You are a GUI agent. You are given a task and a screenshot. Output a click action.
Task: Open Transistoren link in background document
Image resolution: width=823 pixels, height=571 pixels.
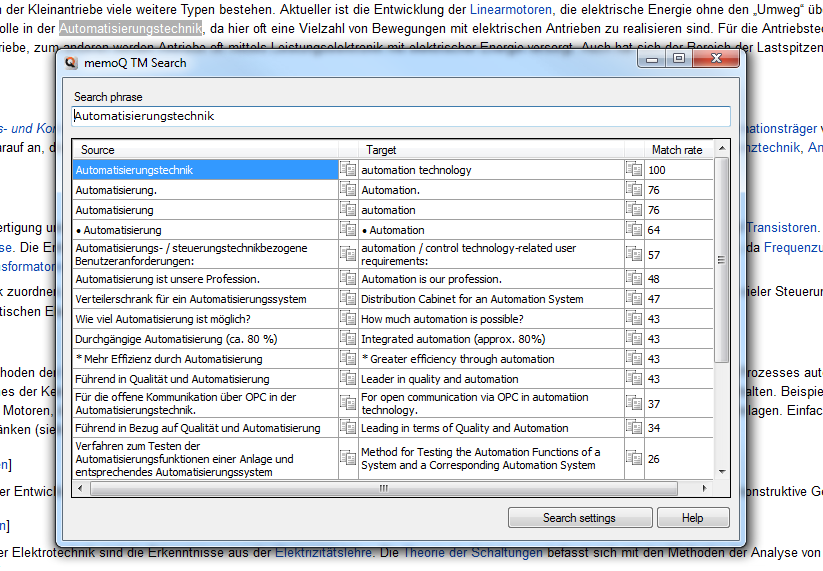[782, 227]
